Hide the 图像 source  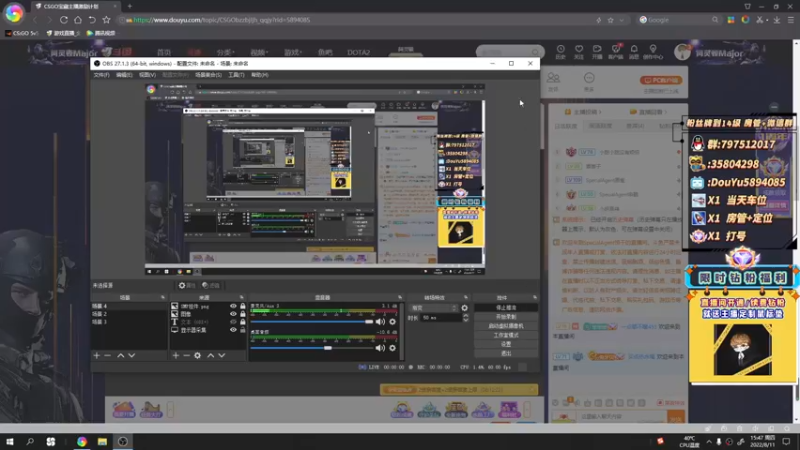point(233,314)
